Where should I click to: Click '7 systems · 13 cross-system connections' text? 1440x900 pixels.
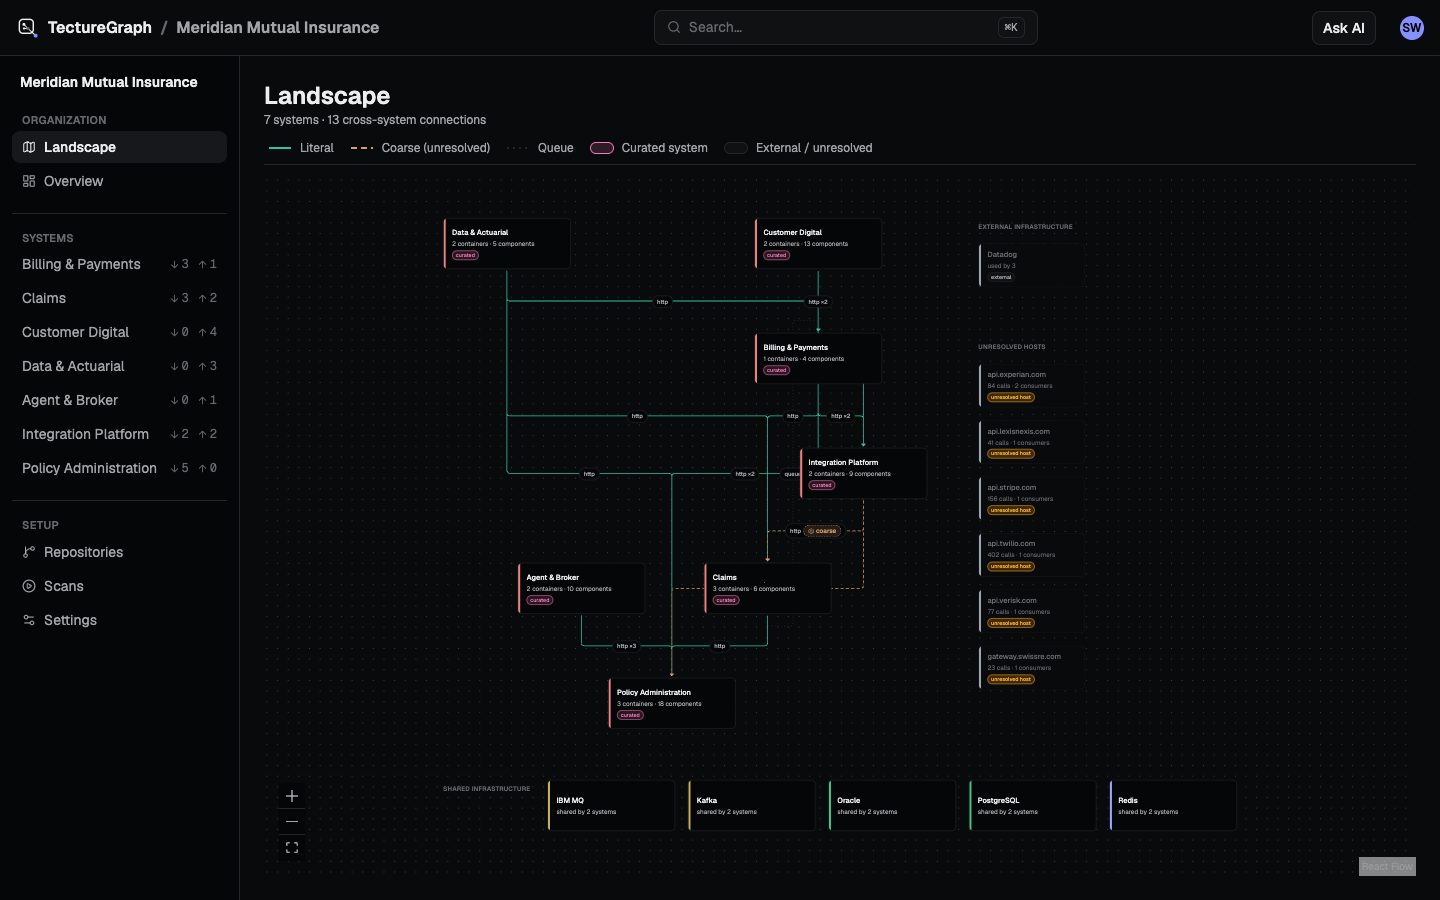375,120
